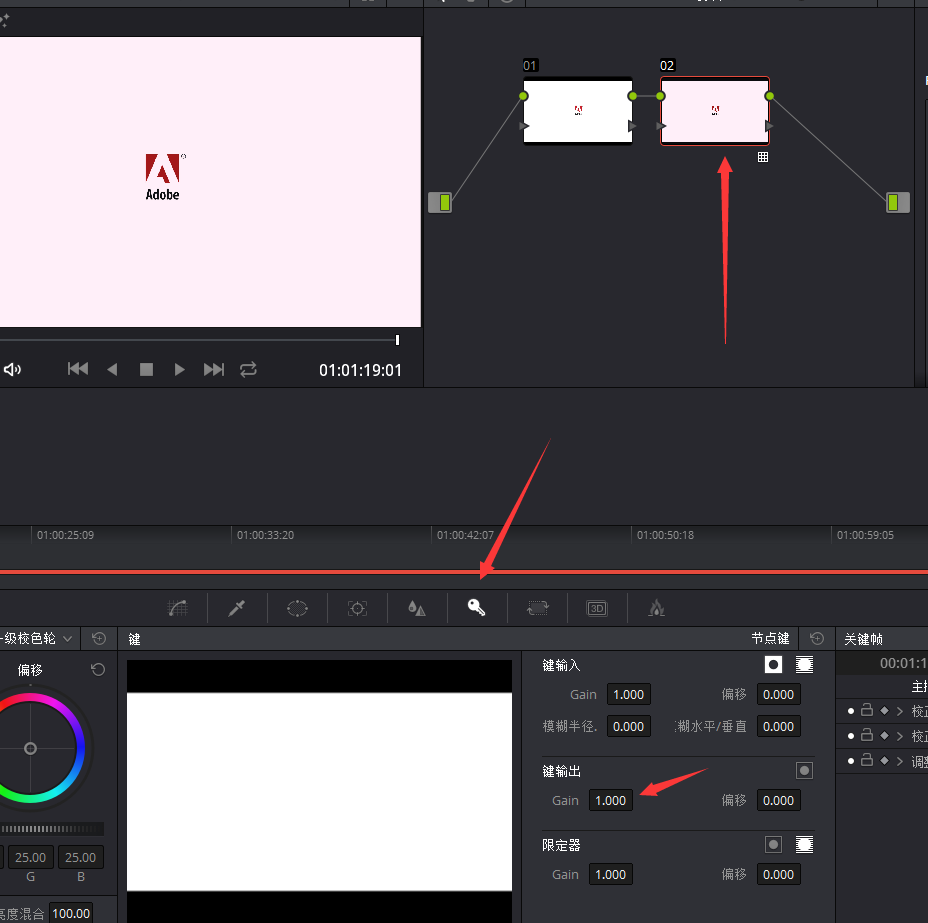928x923 pixels.
Task: Click the diamond keyframe icon on 调 row
Action: click(x=885, y=760)
